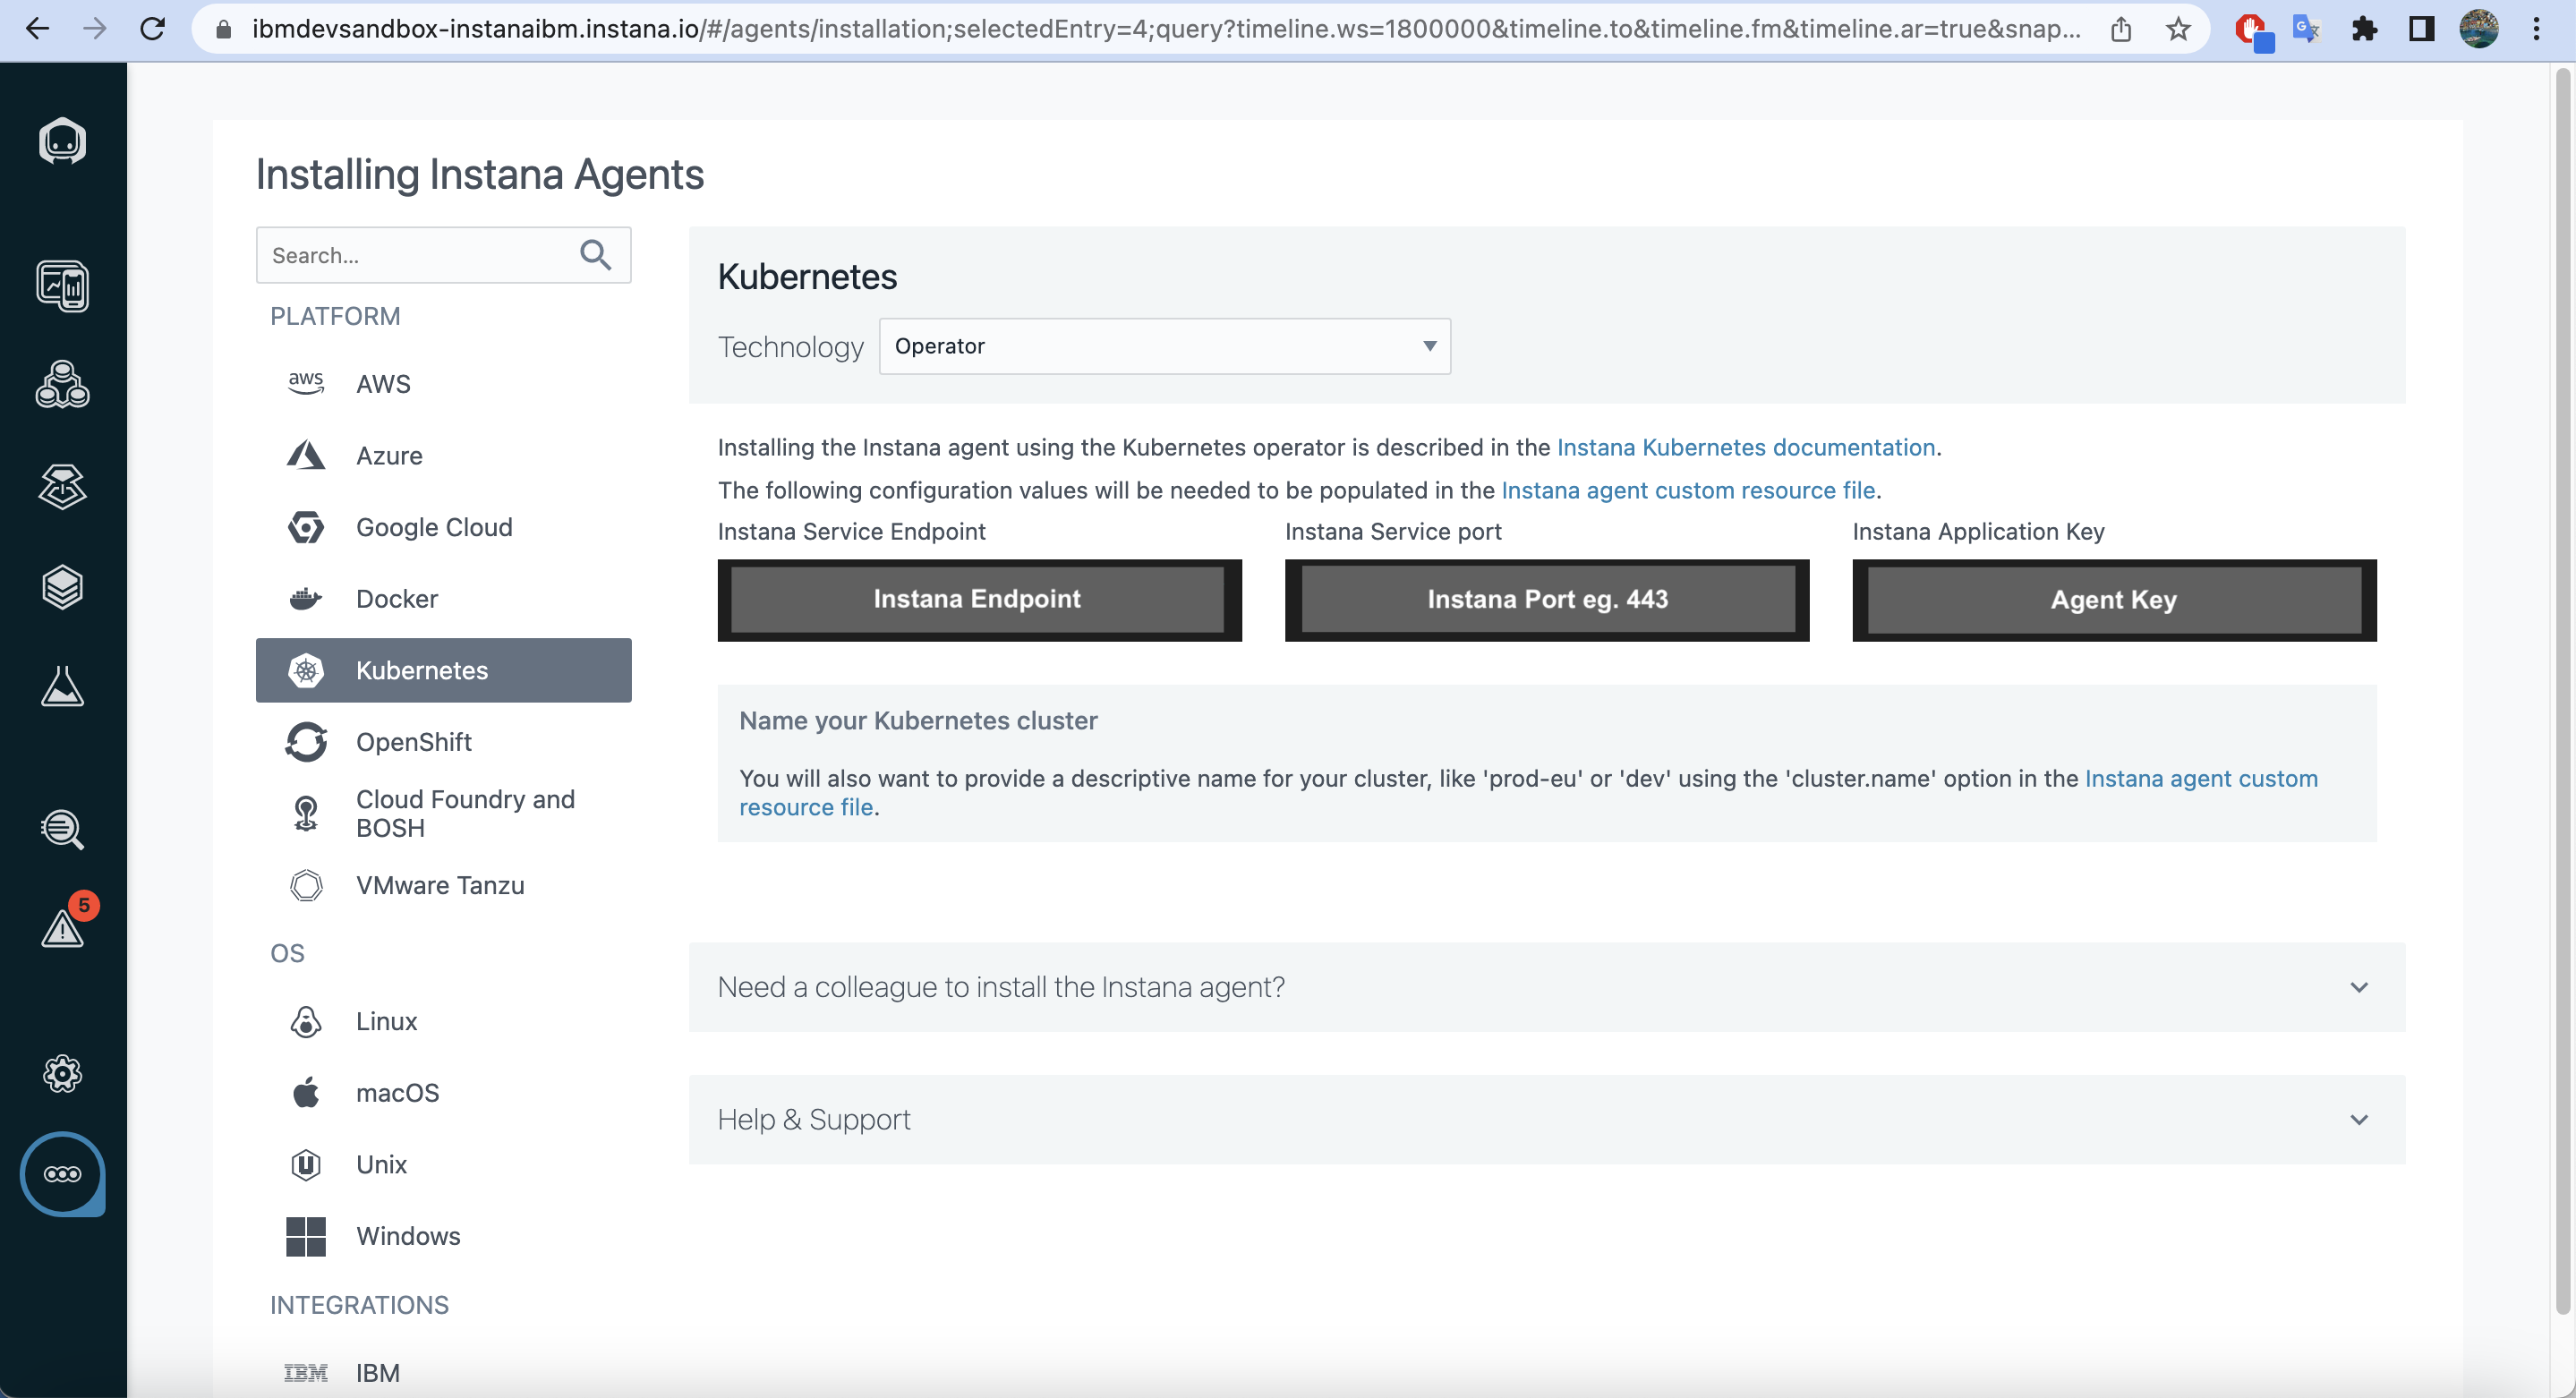The image size is (2576, 1398).
Task: Open the Platforms layers sidebar icon
Action: (62, 587)
